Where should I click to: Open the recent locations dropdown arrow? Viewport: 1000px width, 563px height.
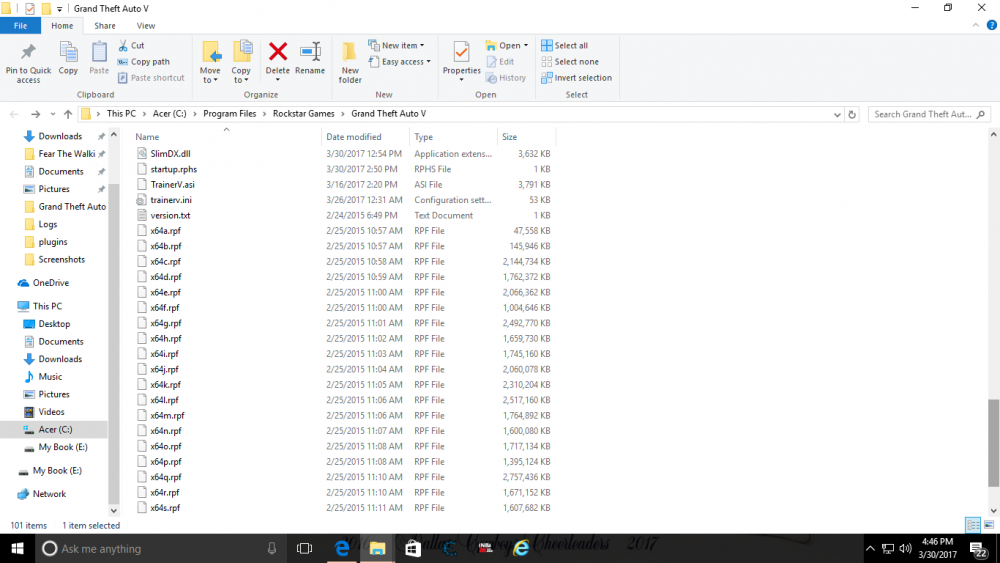(52, 114)
